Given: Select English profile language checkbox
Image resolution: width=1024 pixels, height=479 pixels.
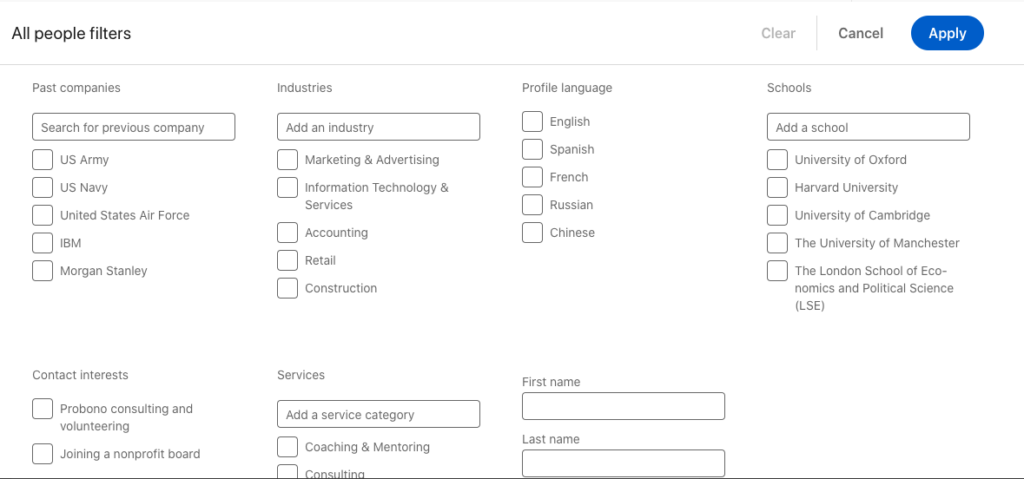Looking at the screenshot, I should [532, 122].
